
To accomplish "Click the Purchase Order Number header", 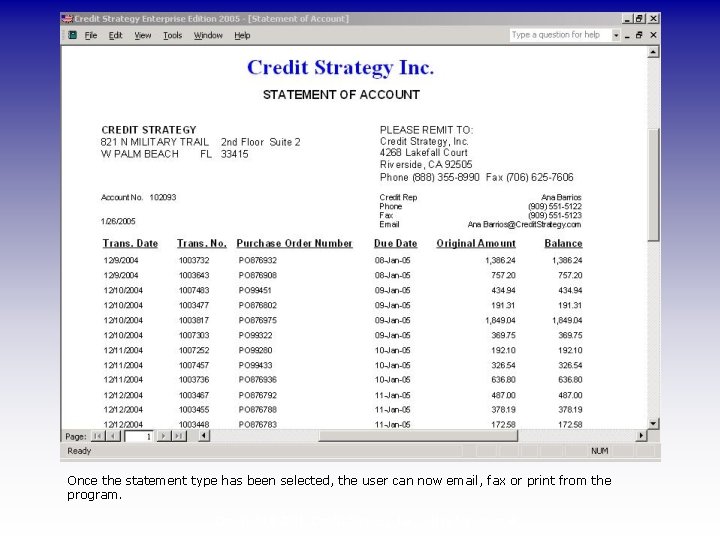I will click(x=294, y=243).
